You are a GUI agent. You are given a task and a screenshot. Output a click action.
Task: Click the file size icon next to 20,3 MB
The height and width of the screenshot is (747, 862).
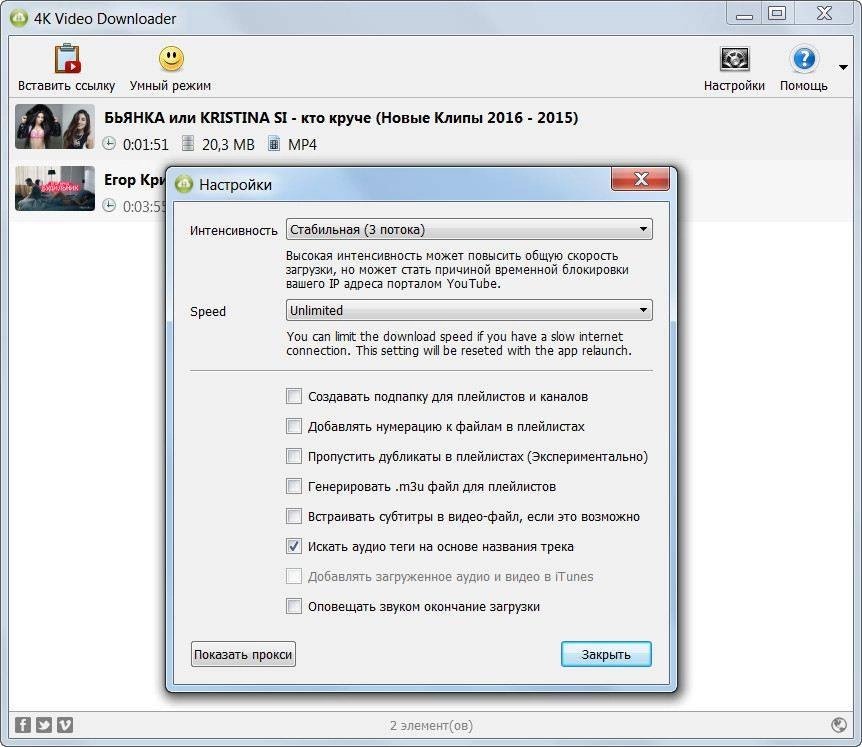(x=188, y=143)
